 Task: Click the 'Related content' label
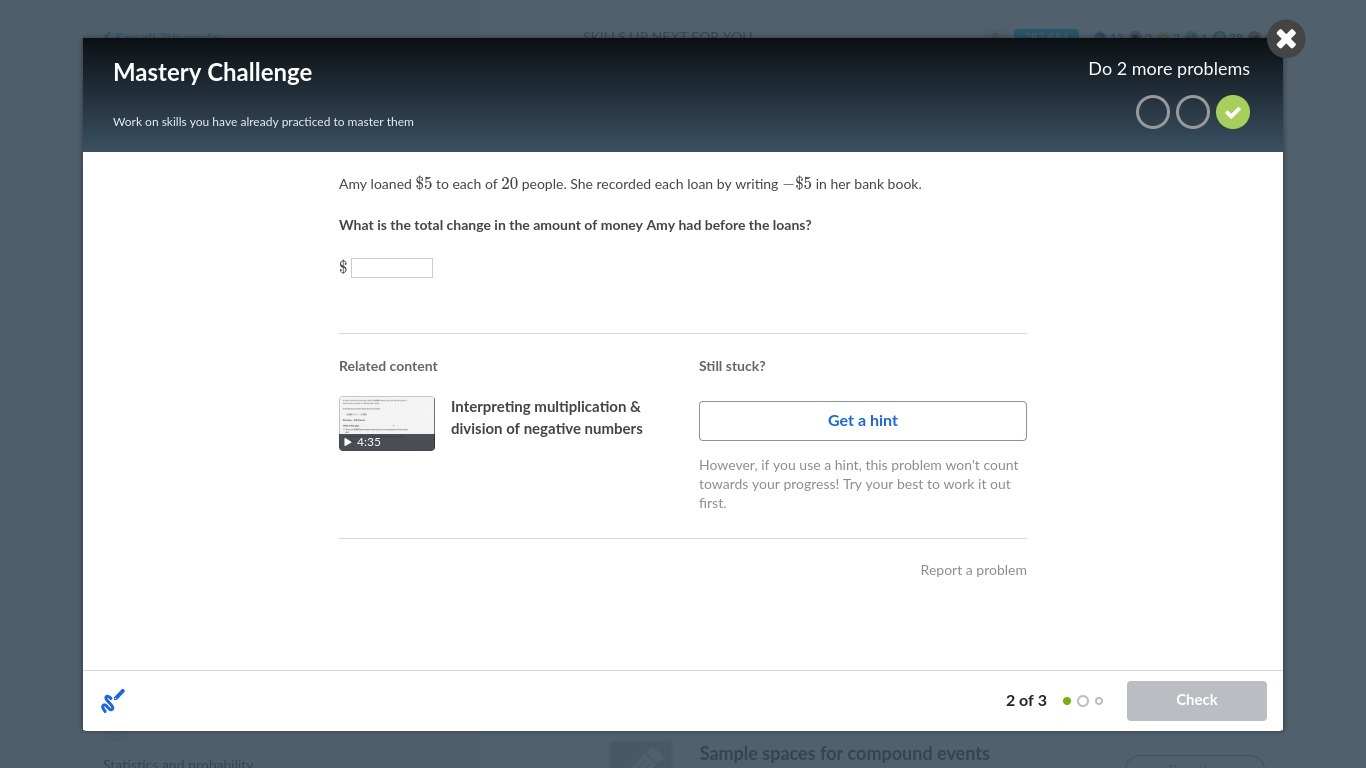pos(388,367)
